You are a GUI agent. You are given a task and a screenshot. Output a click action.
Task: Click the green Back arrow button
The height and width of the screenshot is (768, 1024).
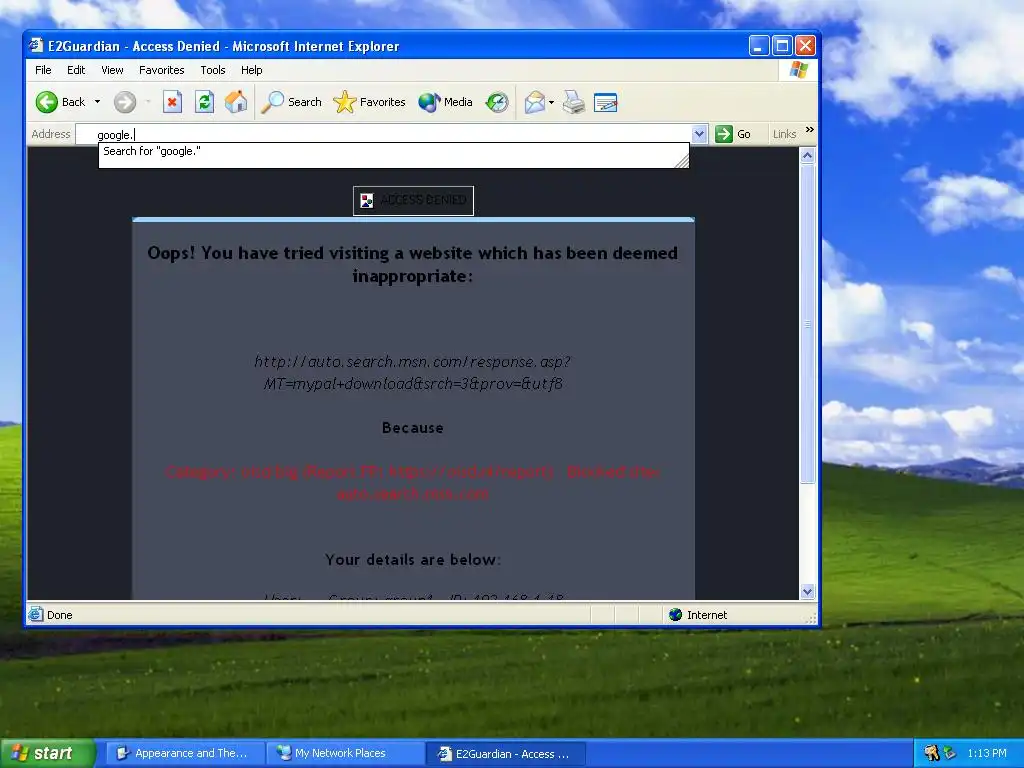(x=47, y=102)
